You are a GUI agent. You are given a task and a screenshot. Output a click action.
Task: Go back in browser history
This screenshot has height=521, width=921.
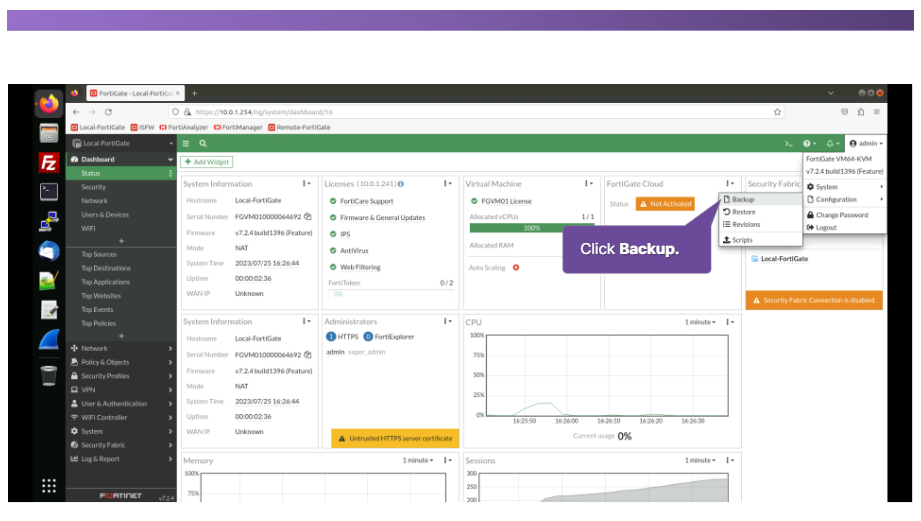(x=76, y=112)
